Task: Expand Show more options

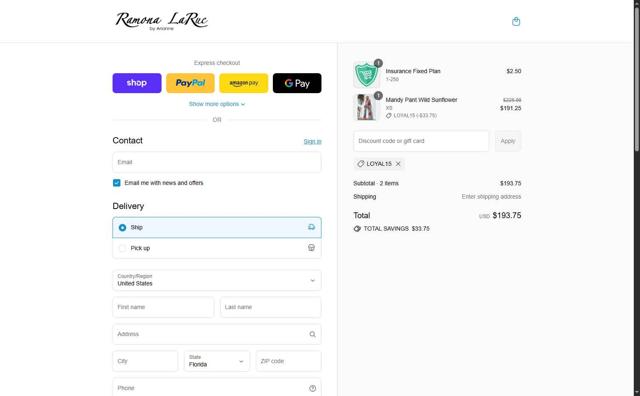Action: (217, 104)
